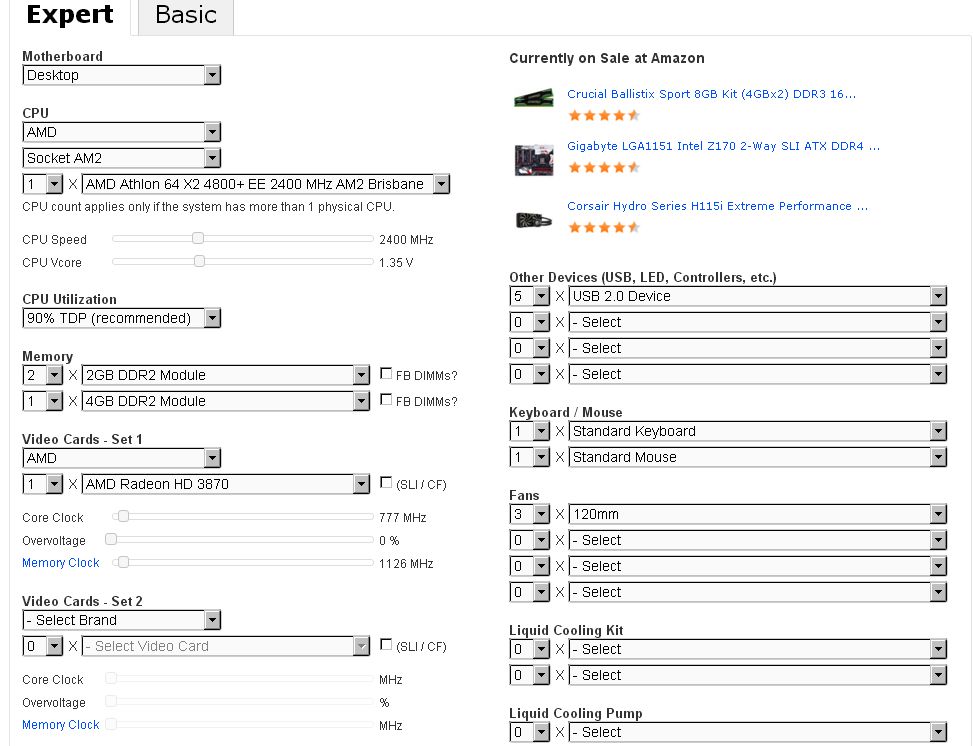
Task: Click the Gigabyte motherboard product image
Action: click(x=534, y=159)
